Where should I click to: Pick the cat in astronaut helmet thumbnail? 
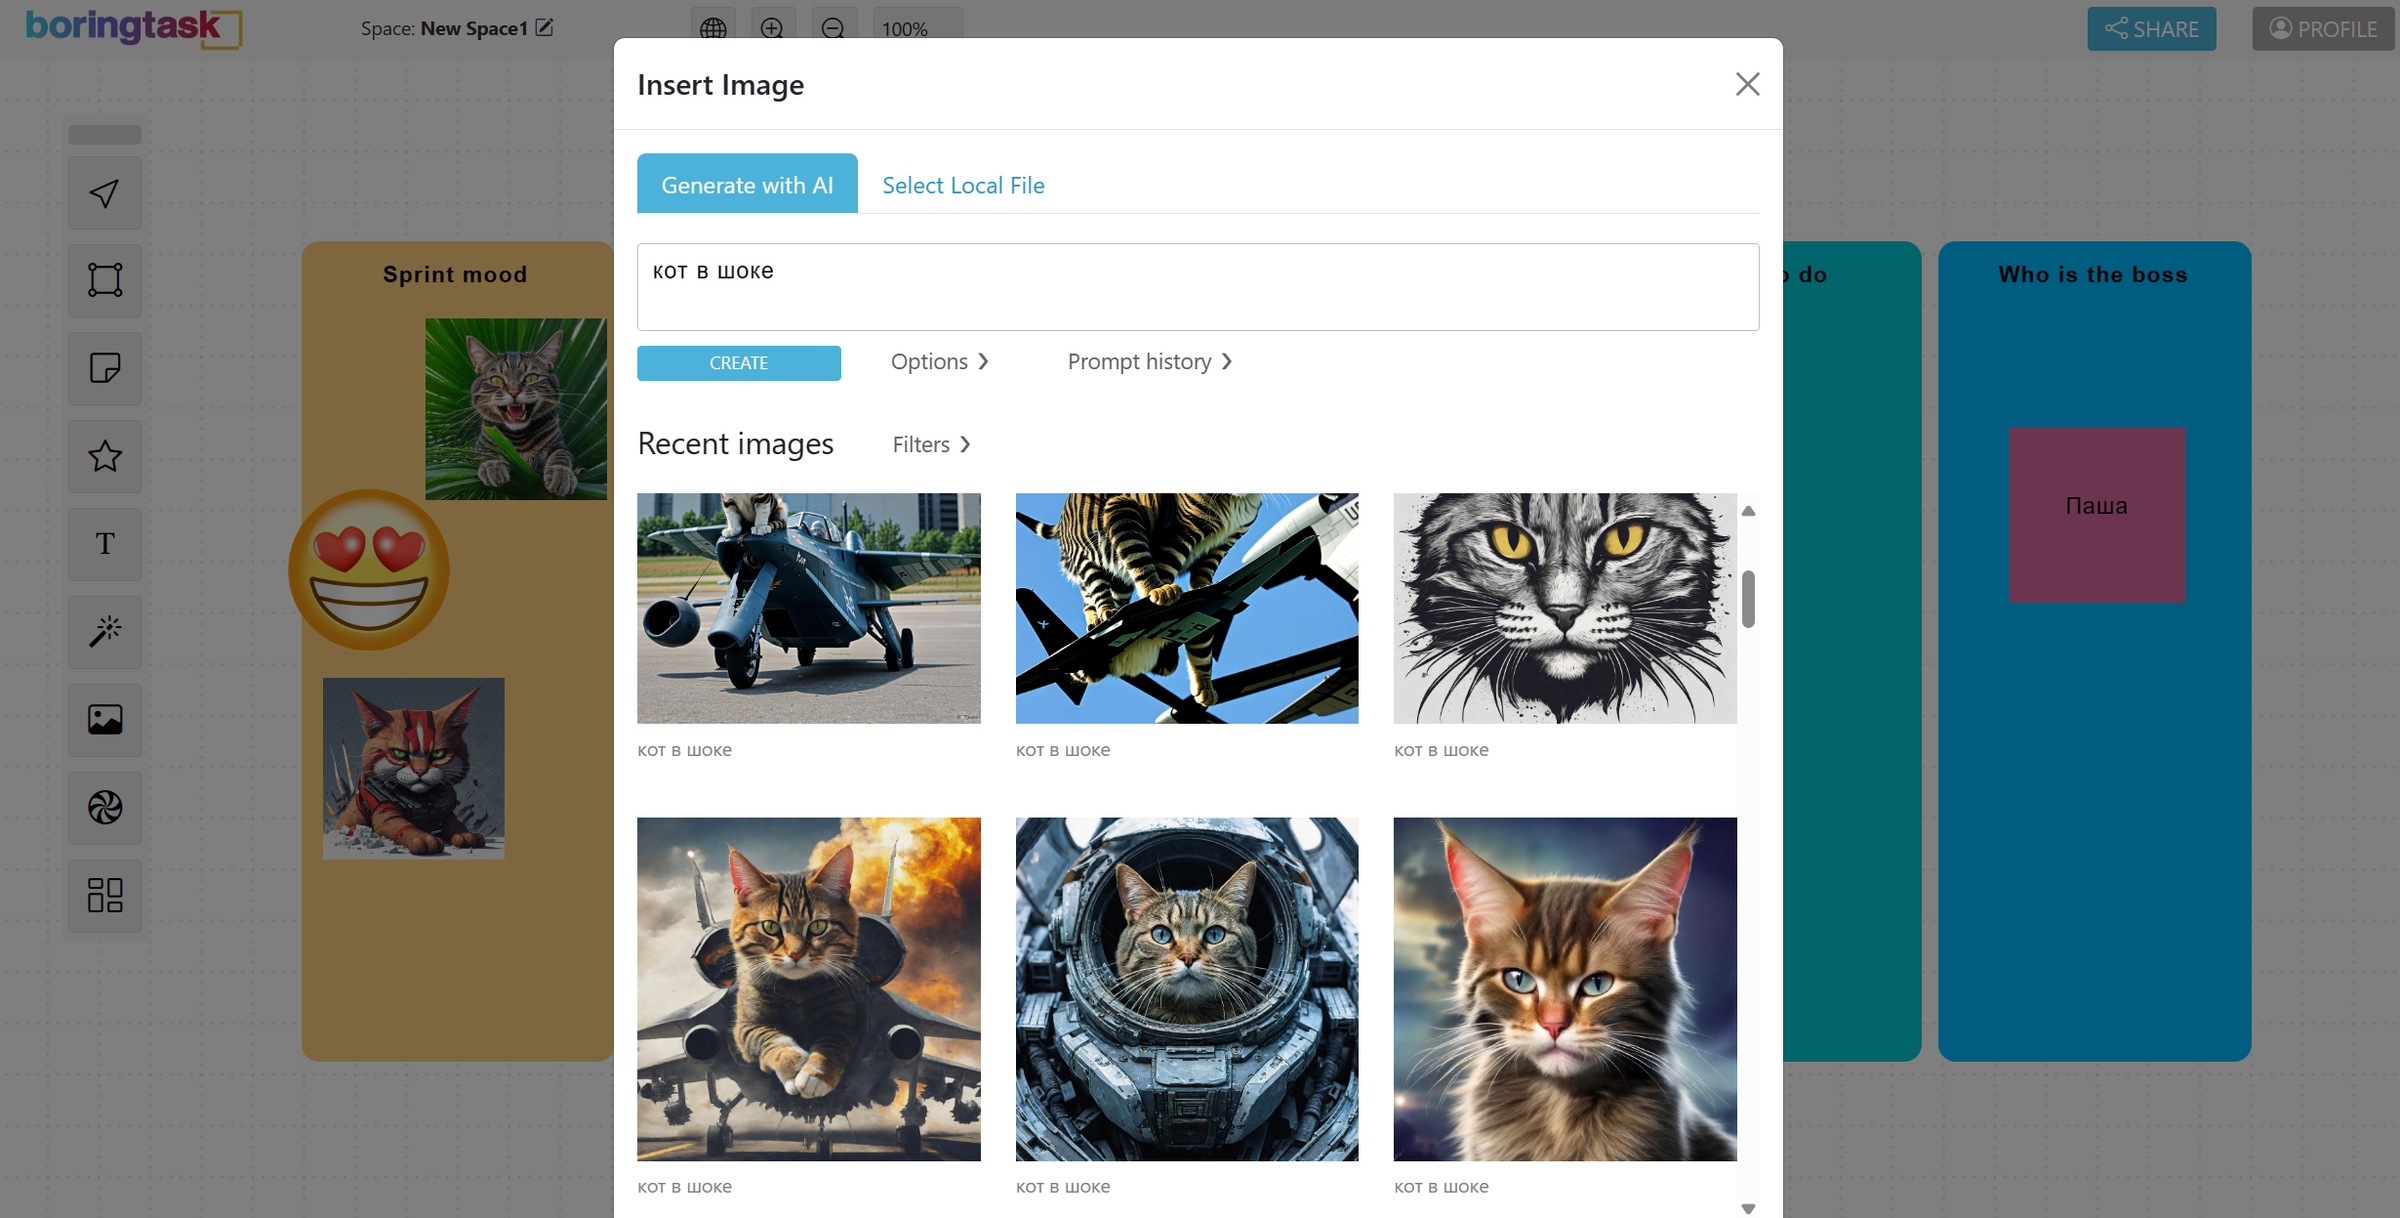click(1186, 988)
